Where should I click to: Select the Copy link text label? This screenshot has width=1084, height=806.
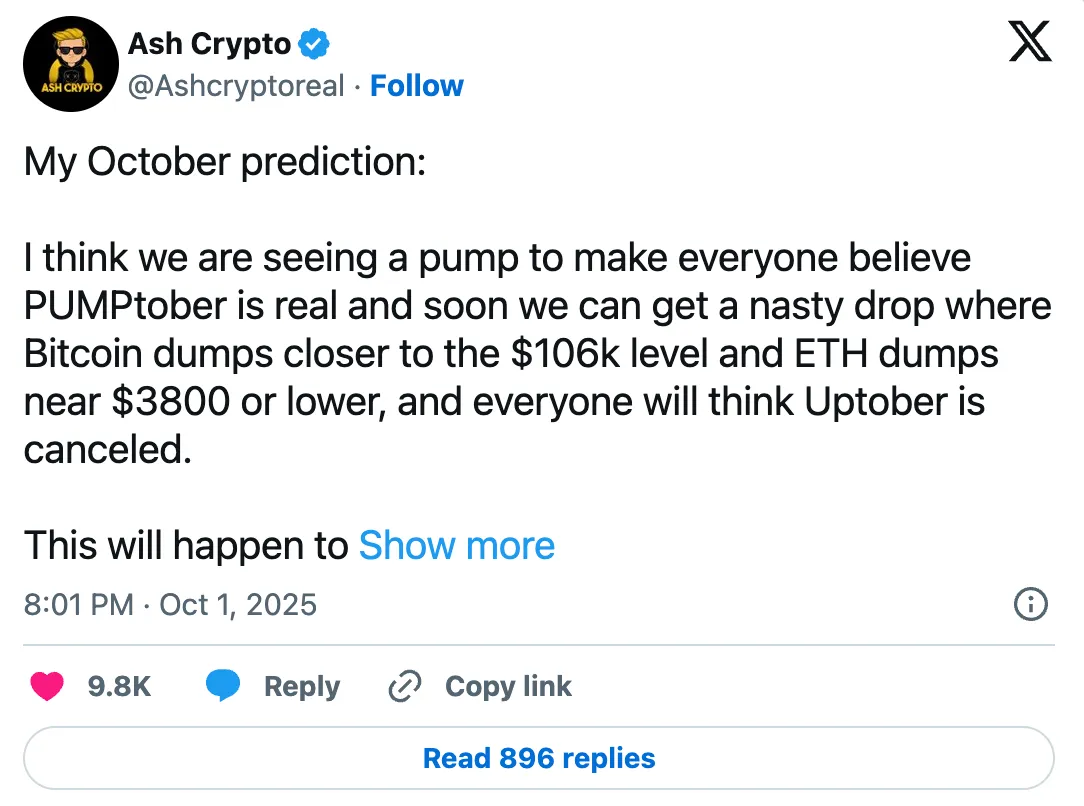tap(507, 686)
